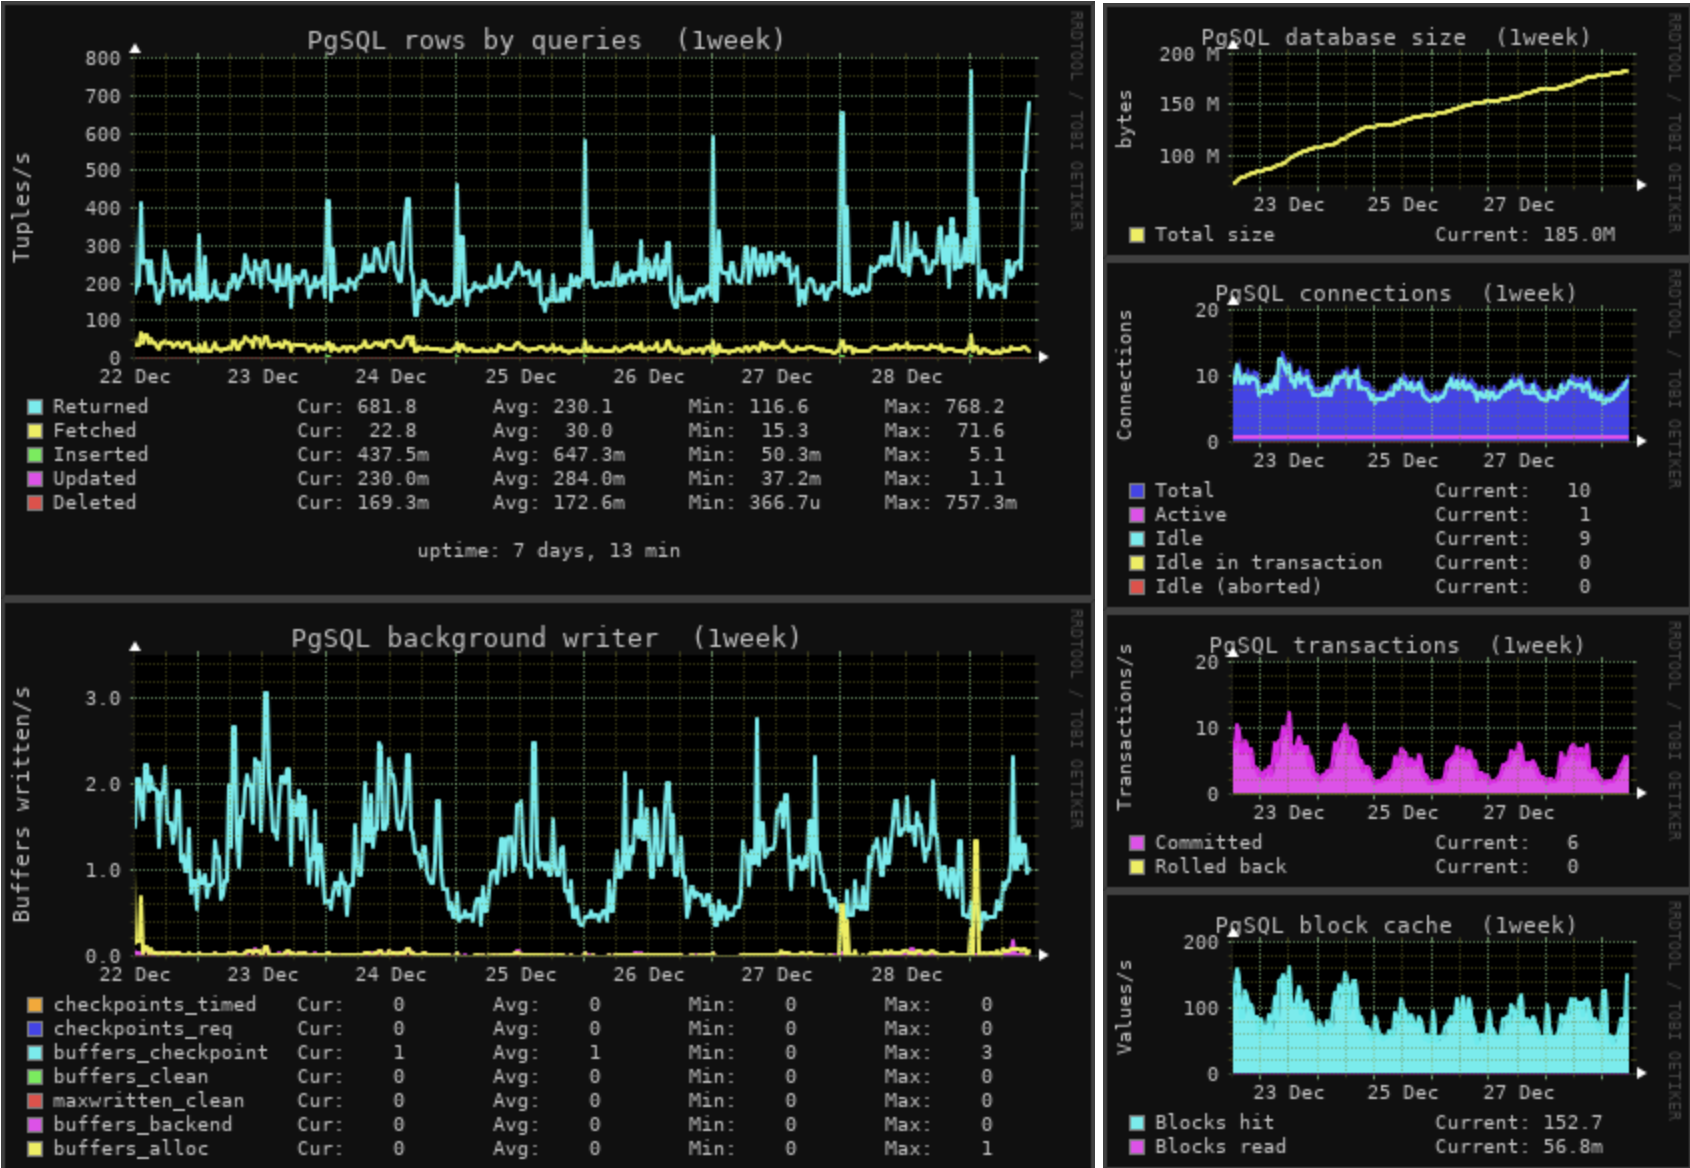Click the red Idle (aborted) swatch
1690x1168 pixels.
pos(1137,587)
